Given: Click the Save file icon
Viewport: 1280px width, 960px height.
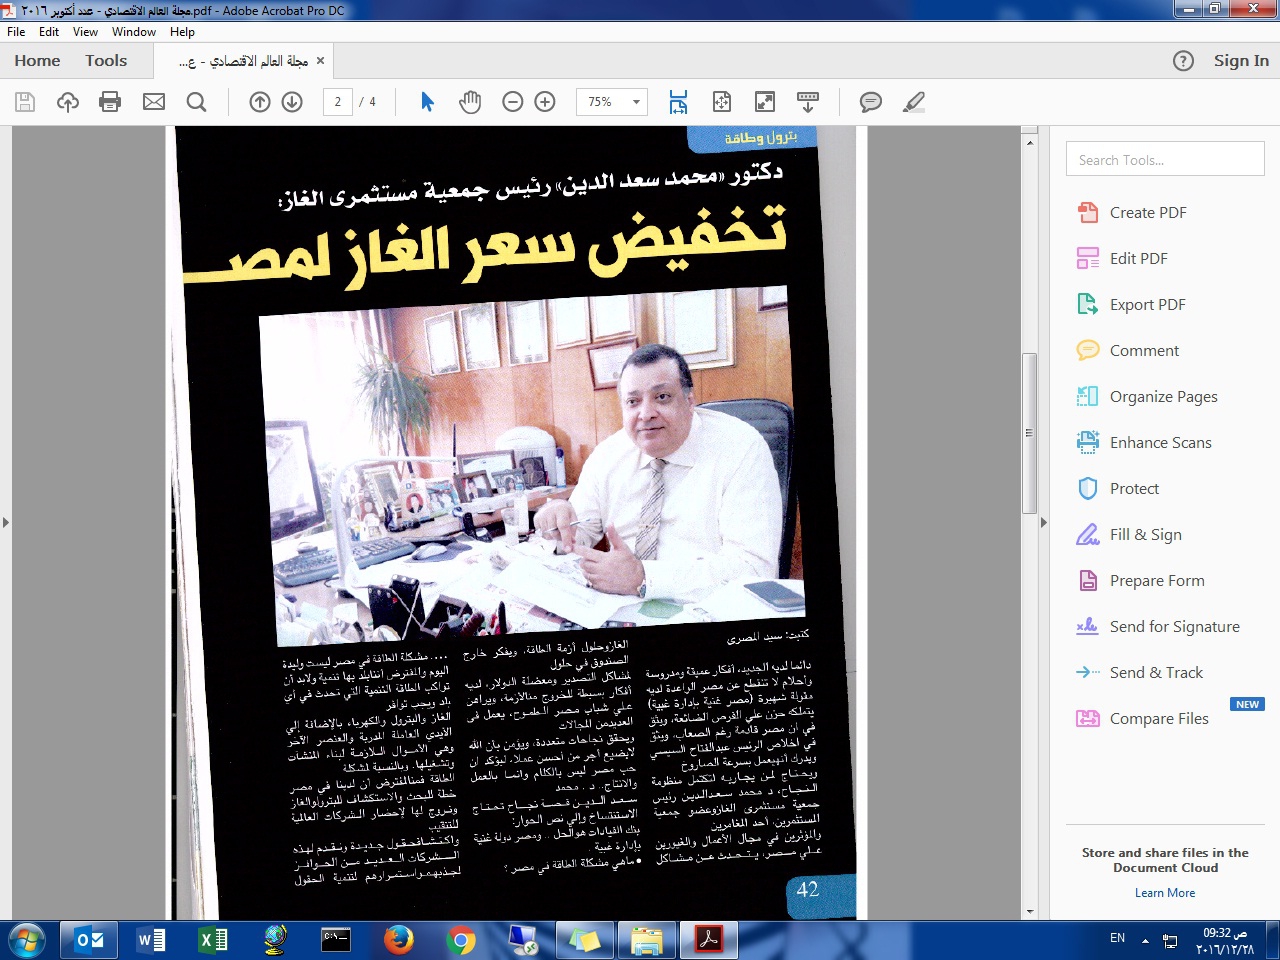Looking at the screenshot, I should 25,102.
